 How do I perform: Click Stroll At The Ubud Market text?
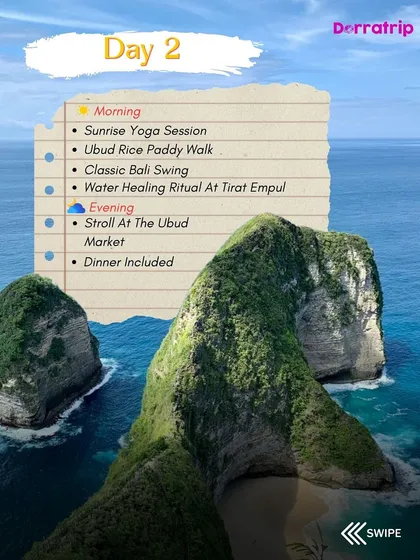[x=136, y=232]
